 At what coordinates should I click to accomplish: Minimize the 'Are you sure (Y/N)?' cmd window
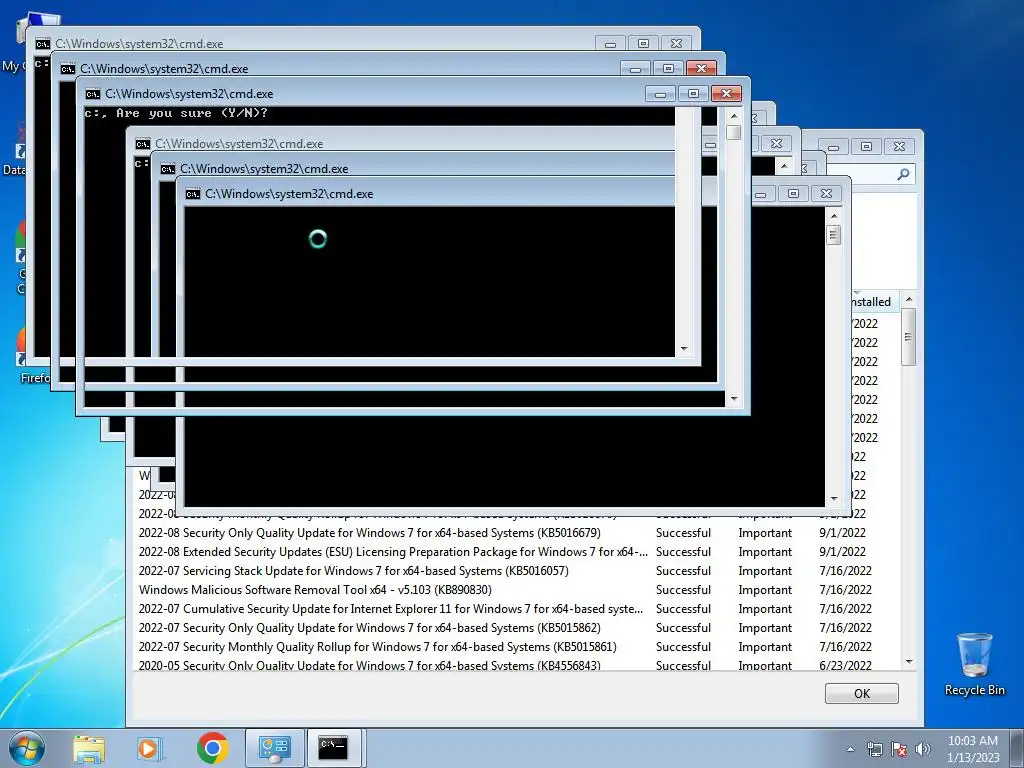click(x=660, y=93)
